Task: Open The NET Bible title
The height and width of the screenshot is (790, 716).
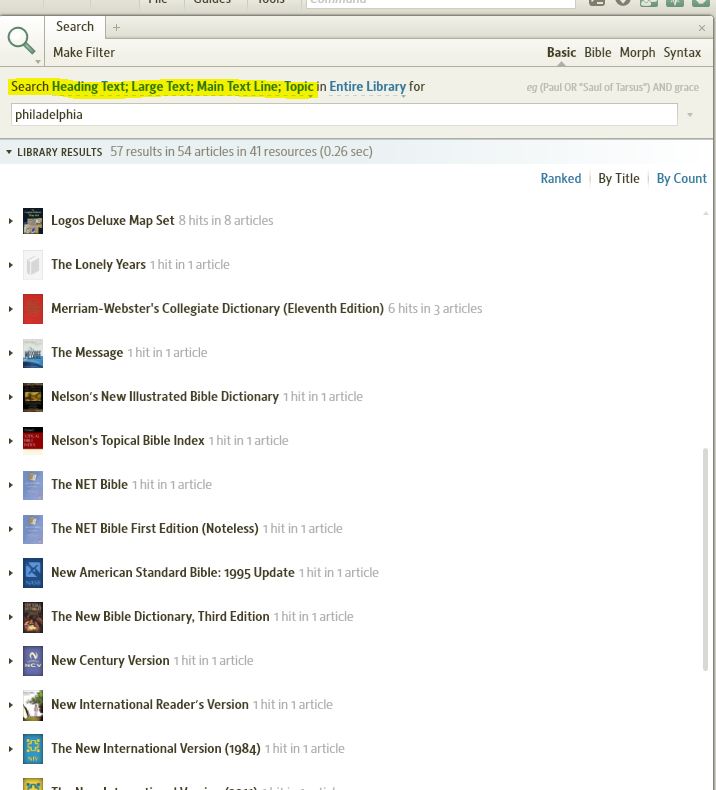Action: [89, 485]
